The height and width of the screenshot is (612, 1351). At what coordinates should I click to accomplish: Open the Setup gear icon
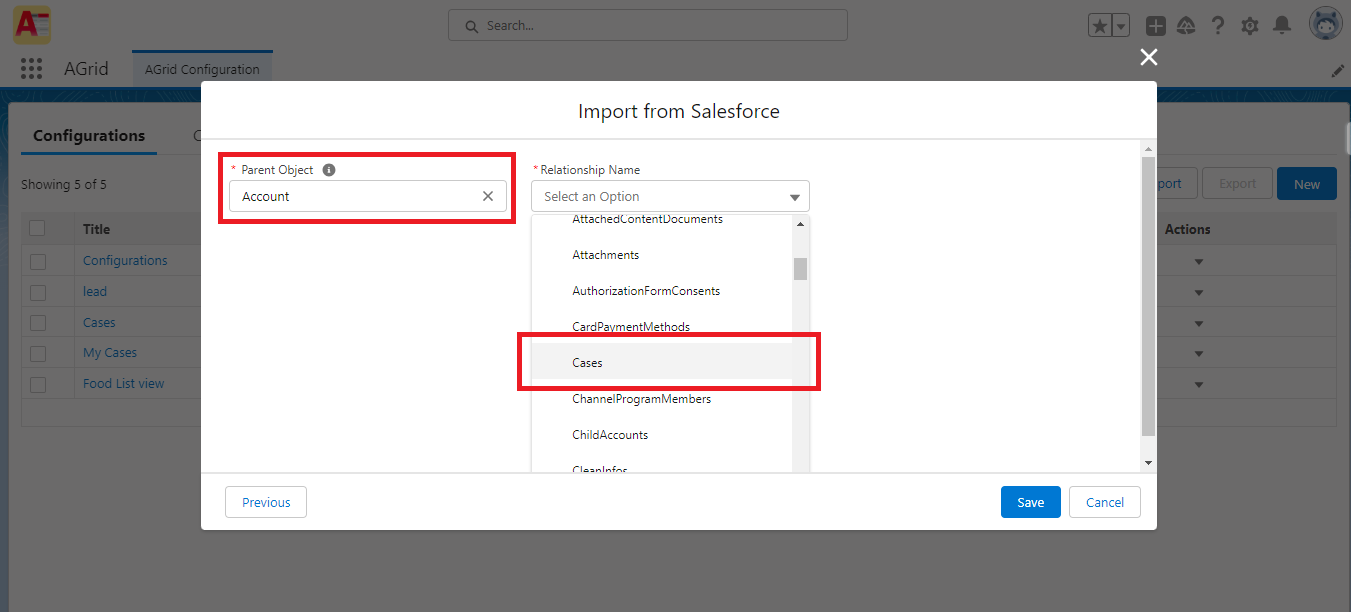tap(1249, 26)
